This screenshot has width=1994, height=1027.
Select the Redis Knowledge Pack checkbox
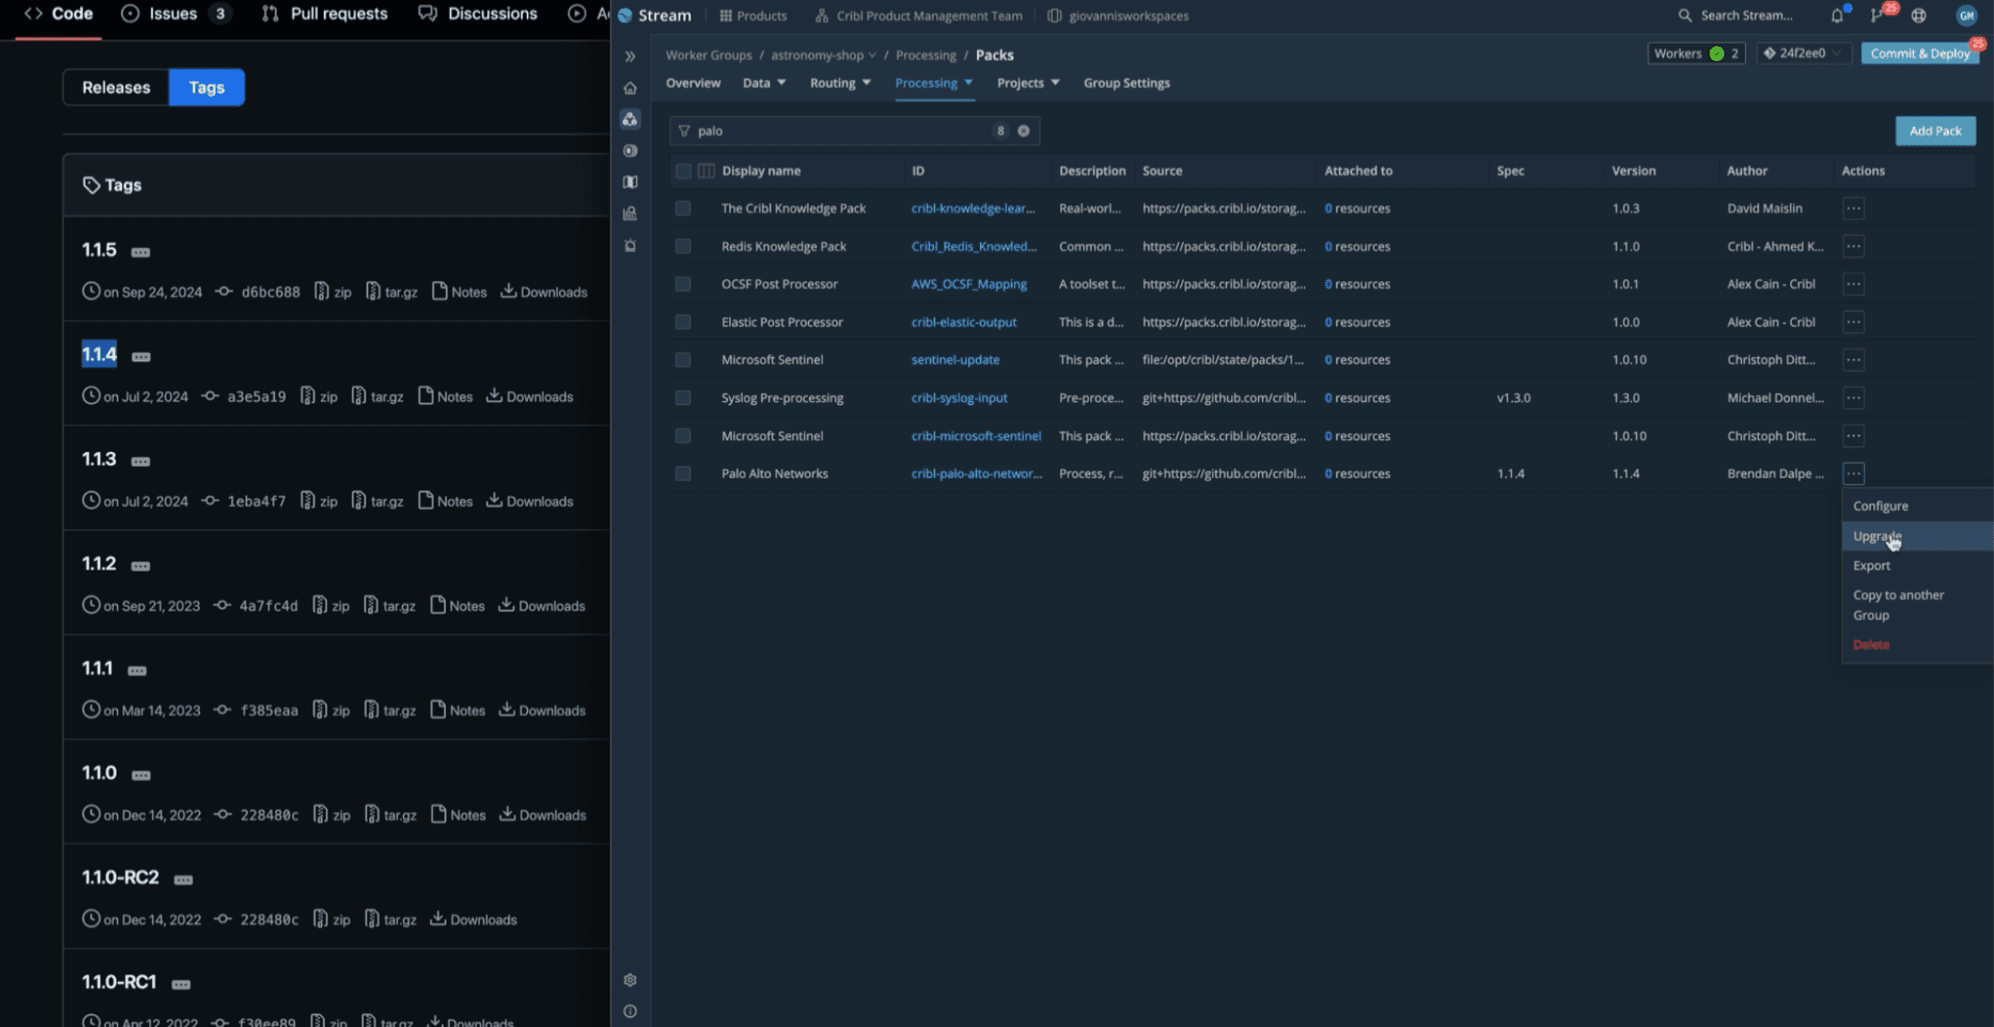tap(683, 246)
